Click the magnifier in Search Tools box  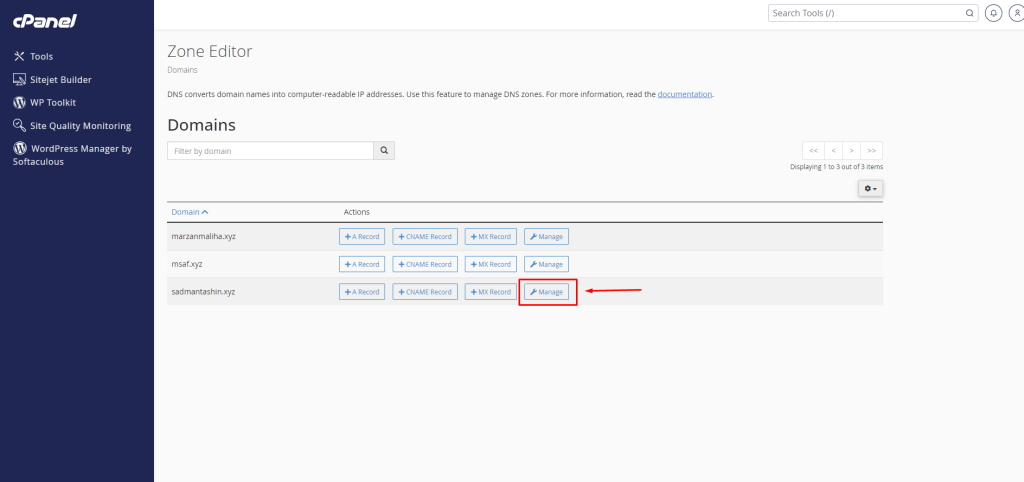pos(968,13)
